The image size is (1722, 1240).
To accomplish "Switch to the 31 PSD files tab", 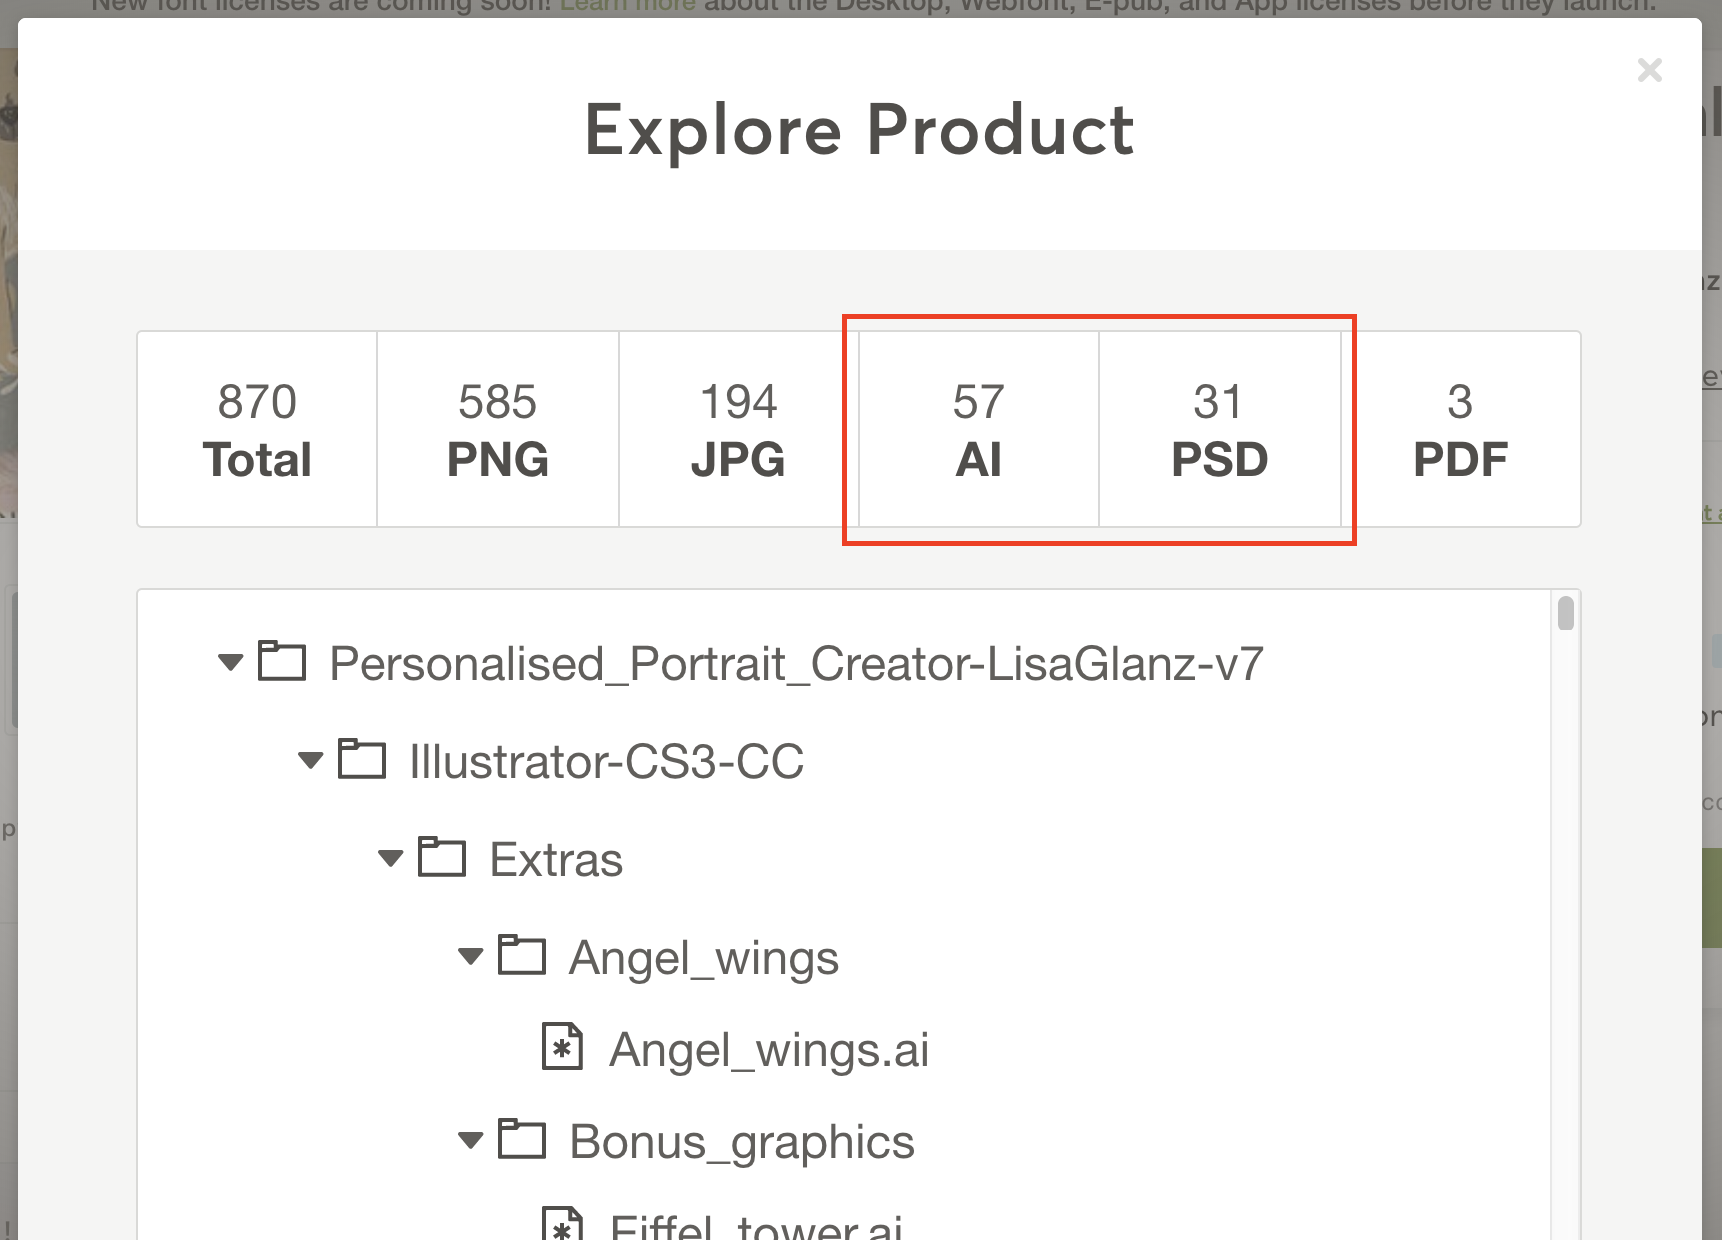I will 1219,429.
